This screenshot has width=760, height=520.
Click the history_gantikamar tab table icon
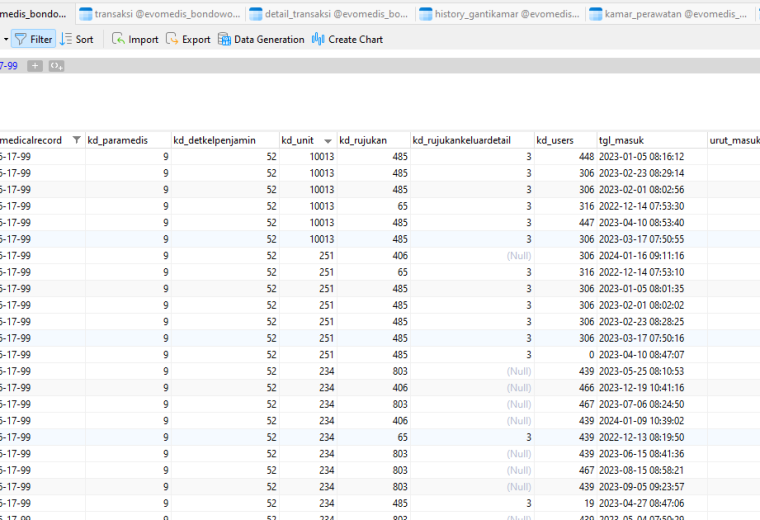point(426,14)
